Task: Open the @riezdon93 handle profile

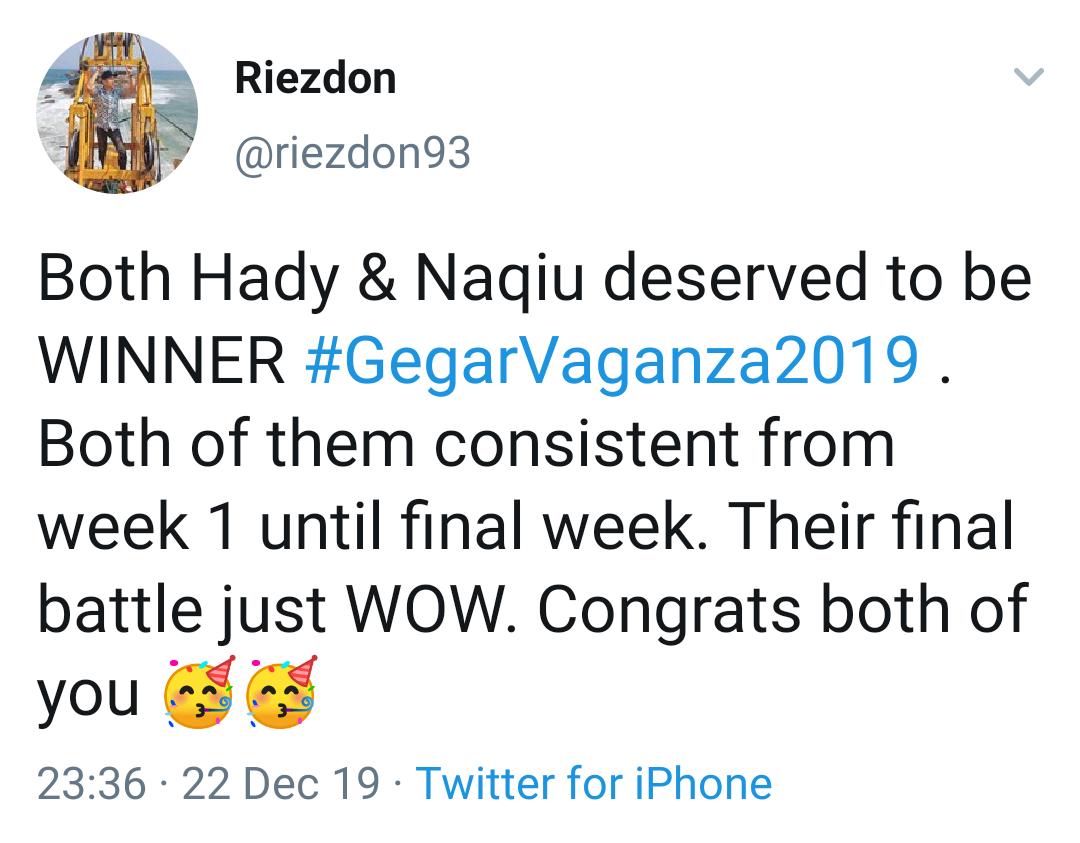Action: pos(353,153)
